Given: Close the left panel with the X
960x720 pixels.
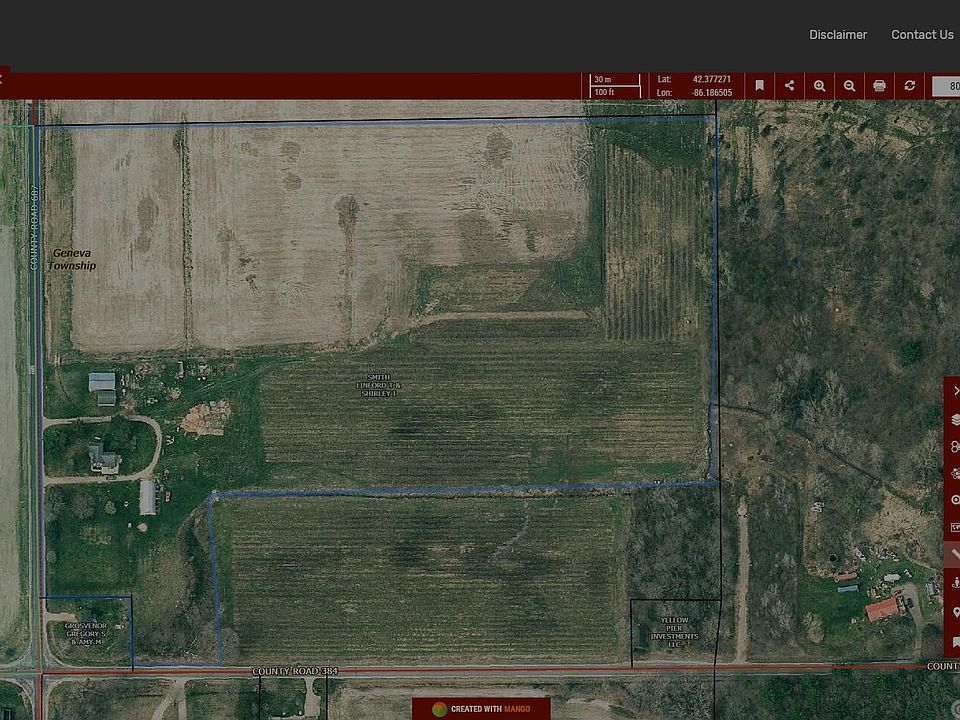Looking at the screenshot, I should [x=2, y=78].
